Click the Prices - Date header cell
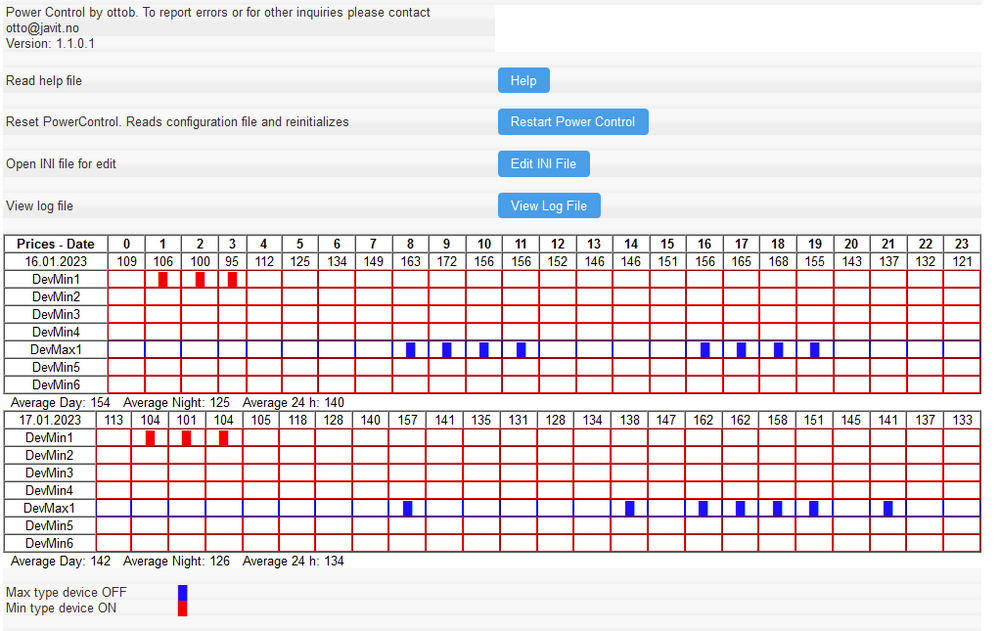Viewport: 1000px width, 631px height. pyautogui.click(x=56, y=244)
